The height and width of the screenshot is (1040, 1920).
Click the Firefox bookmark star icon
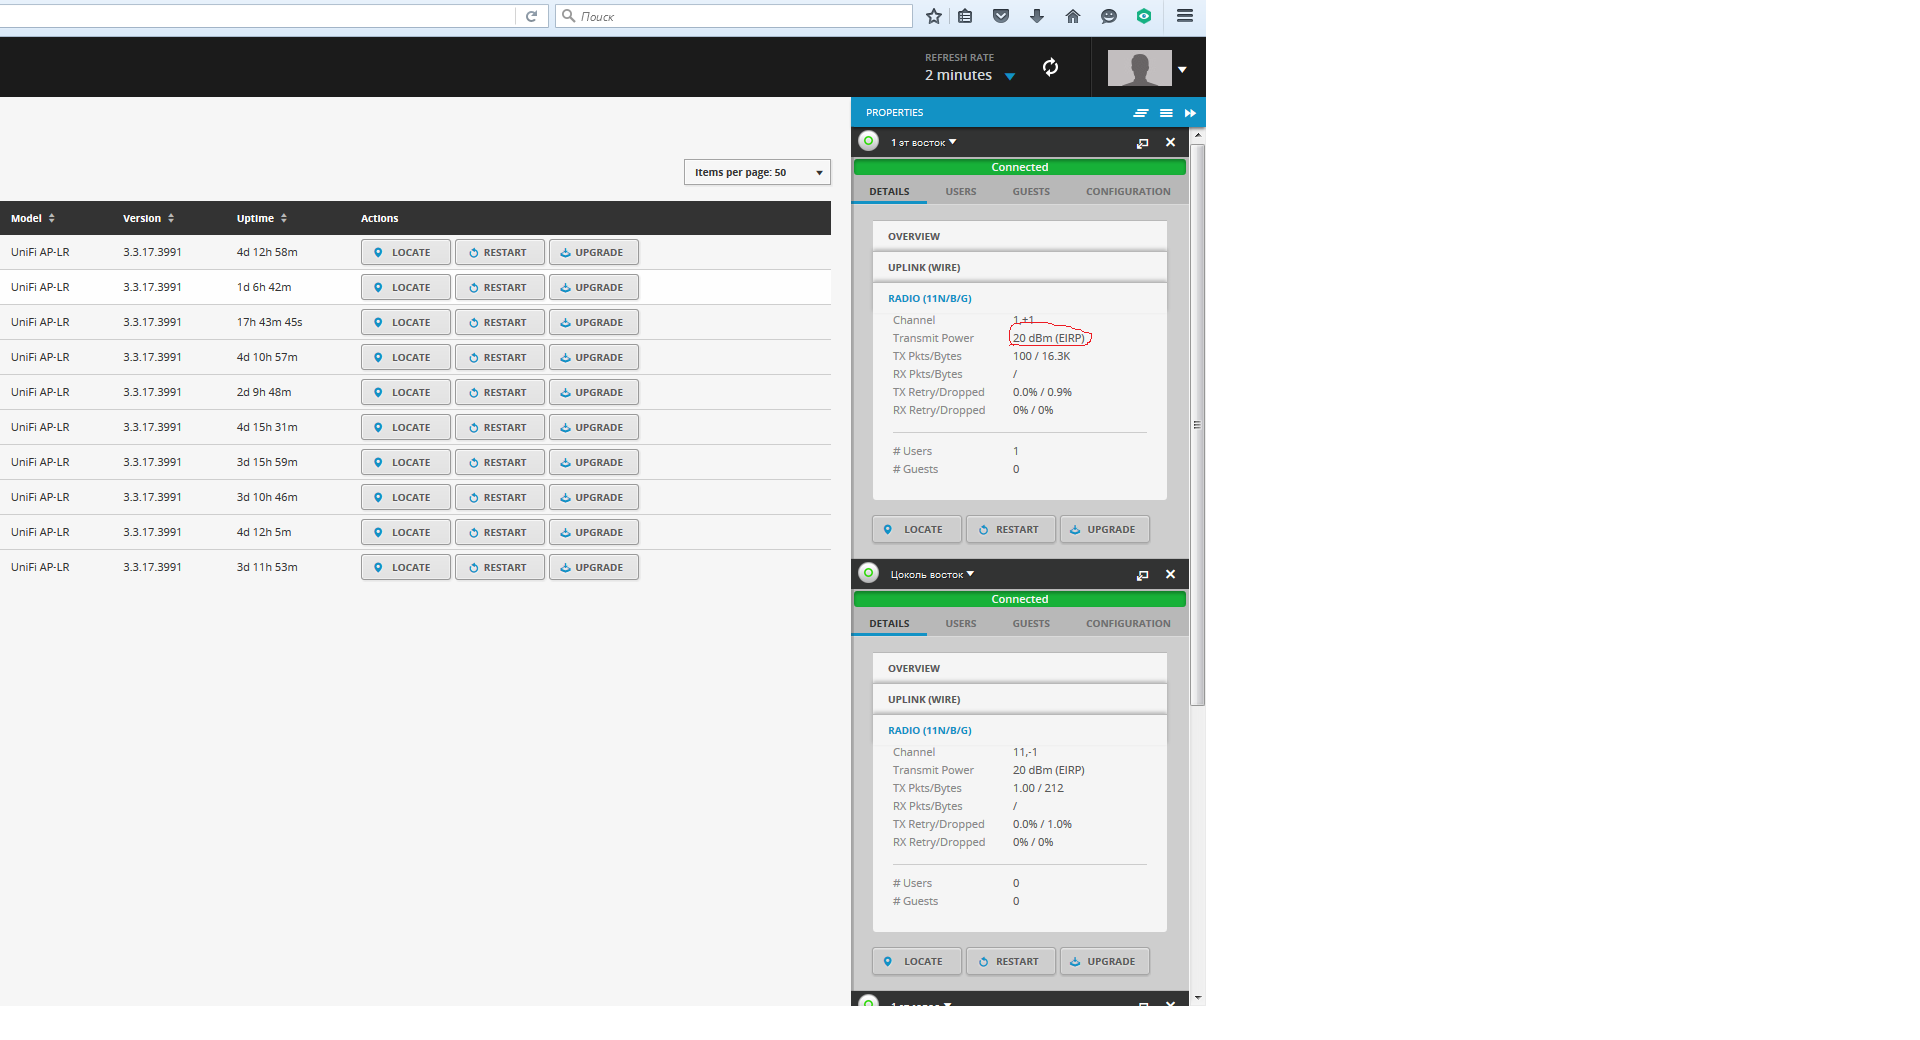(x=933, y=16)
